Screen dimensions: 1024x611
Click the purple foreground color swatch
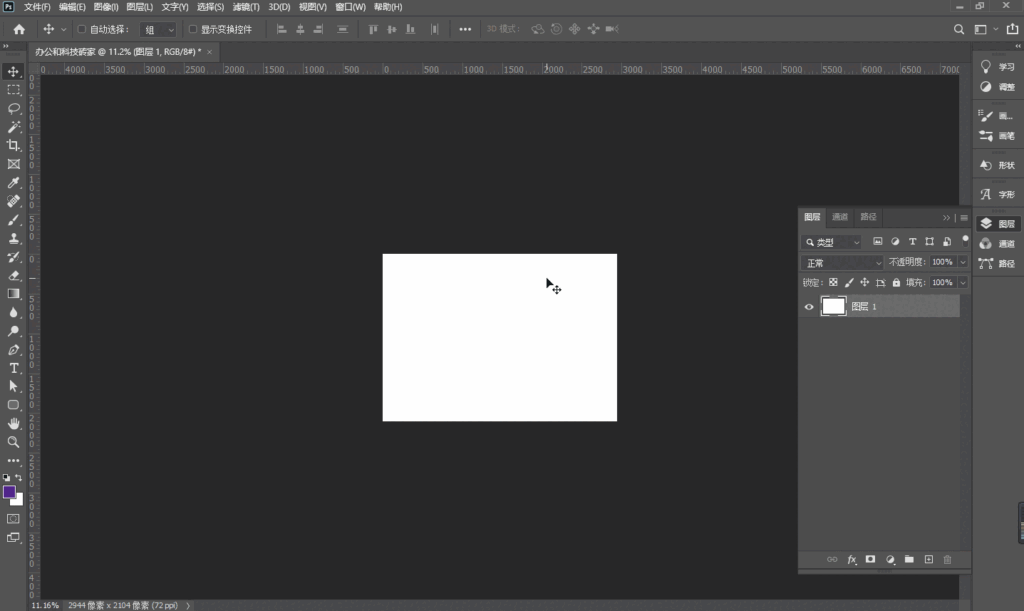coord(9,492)
